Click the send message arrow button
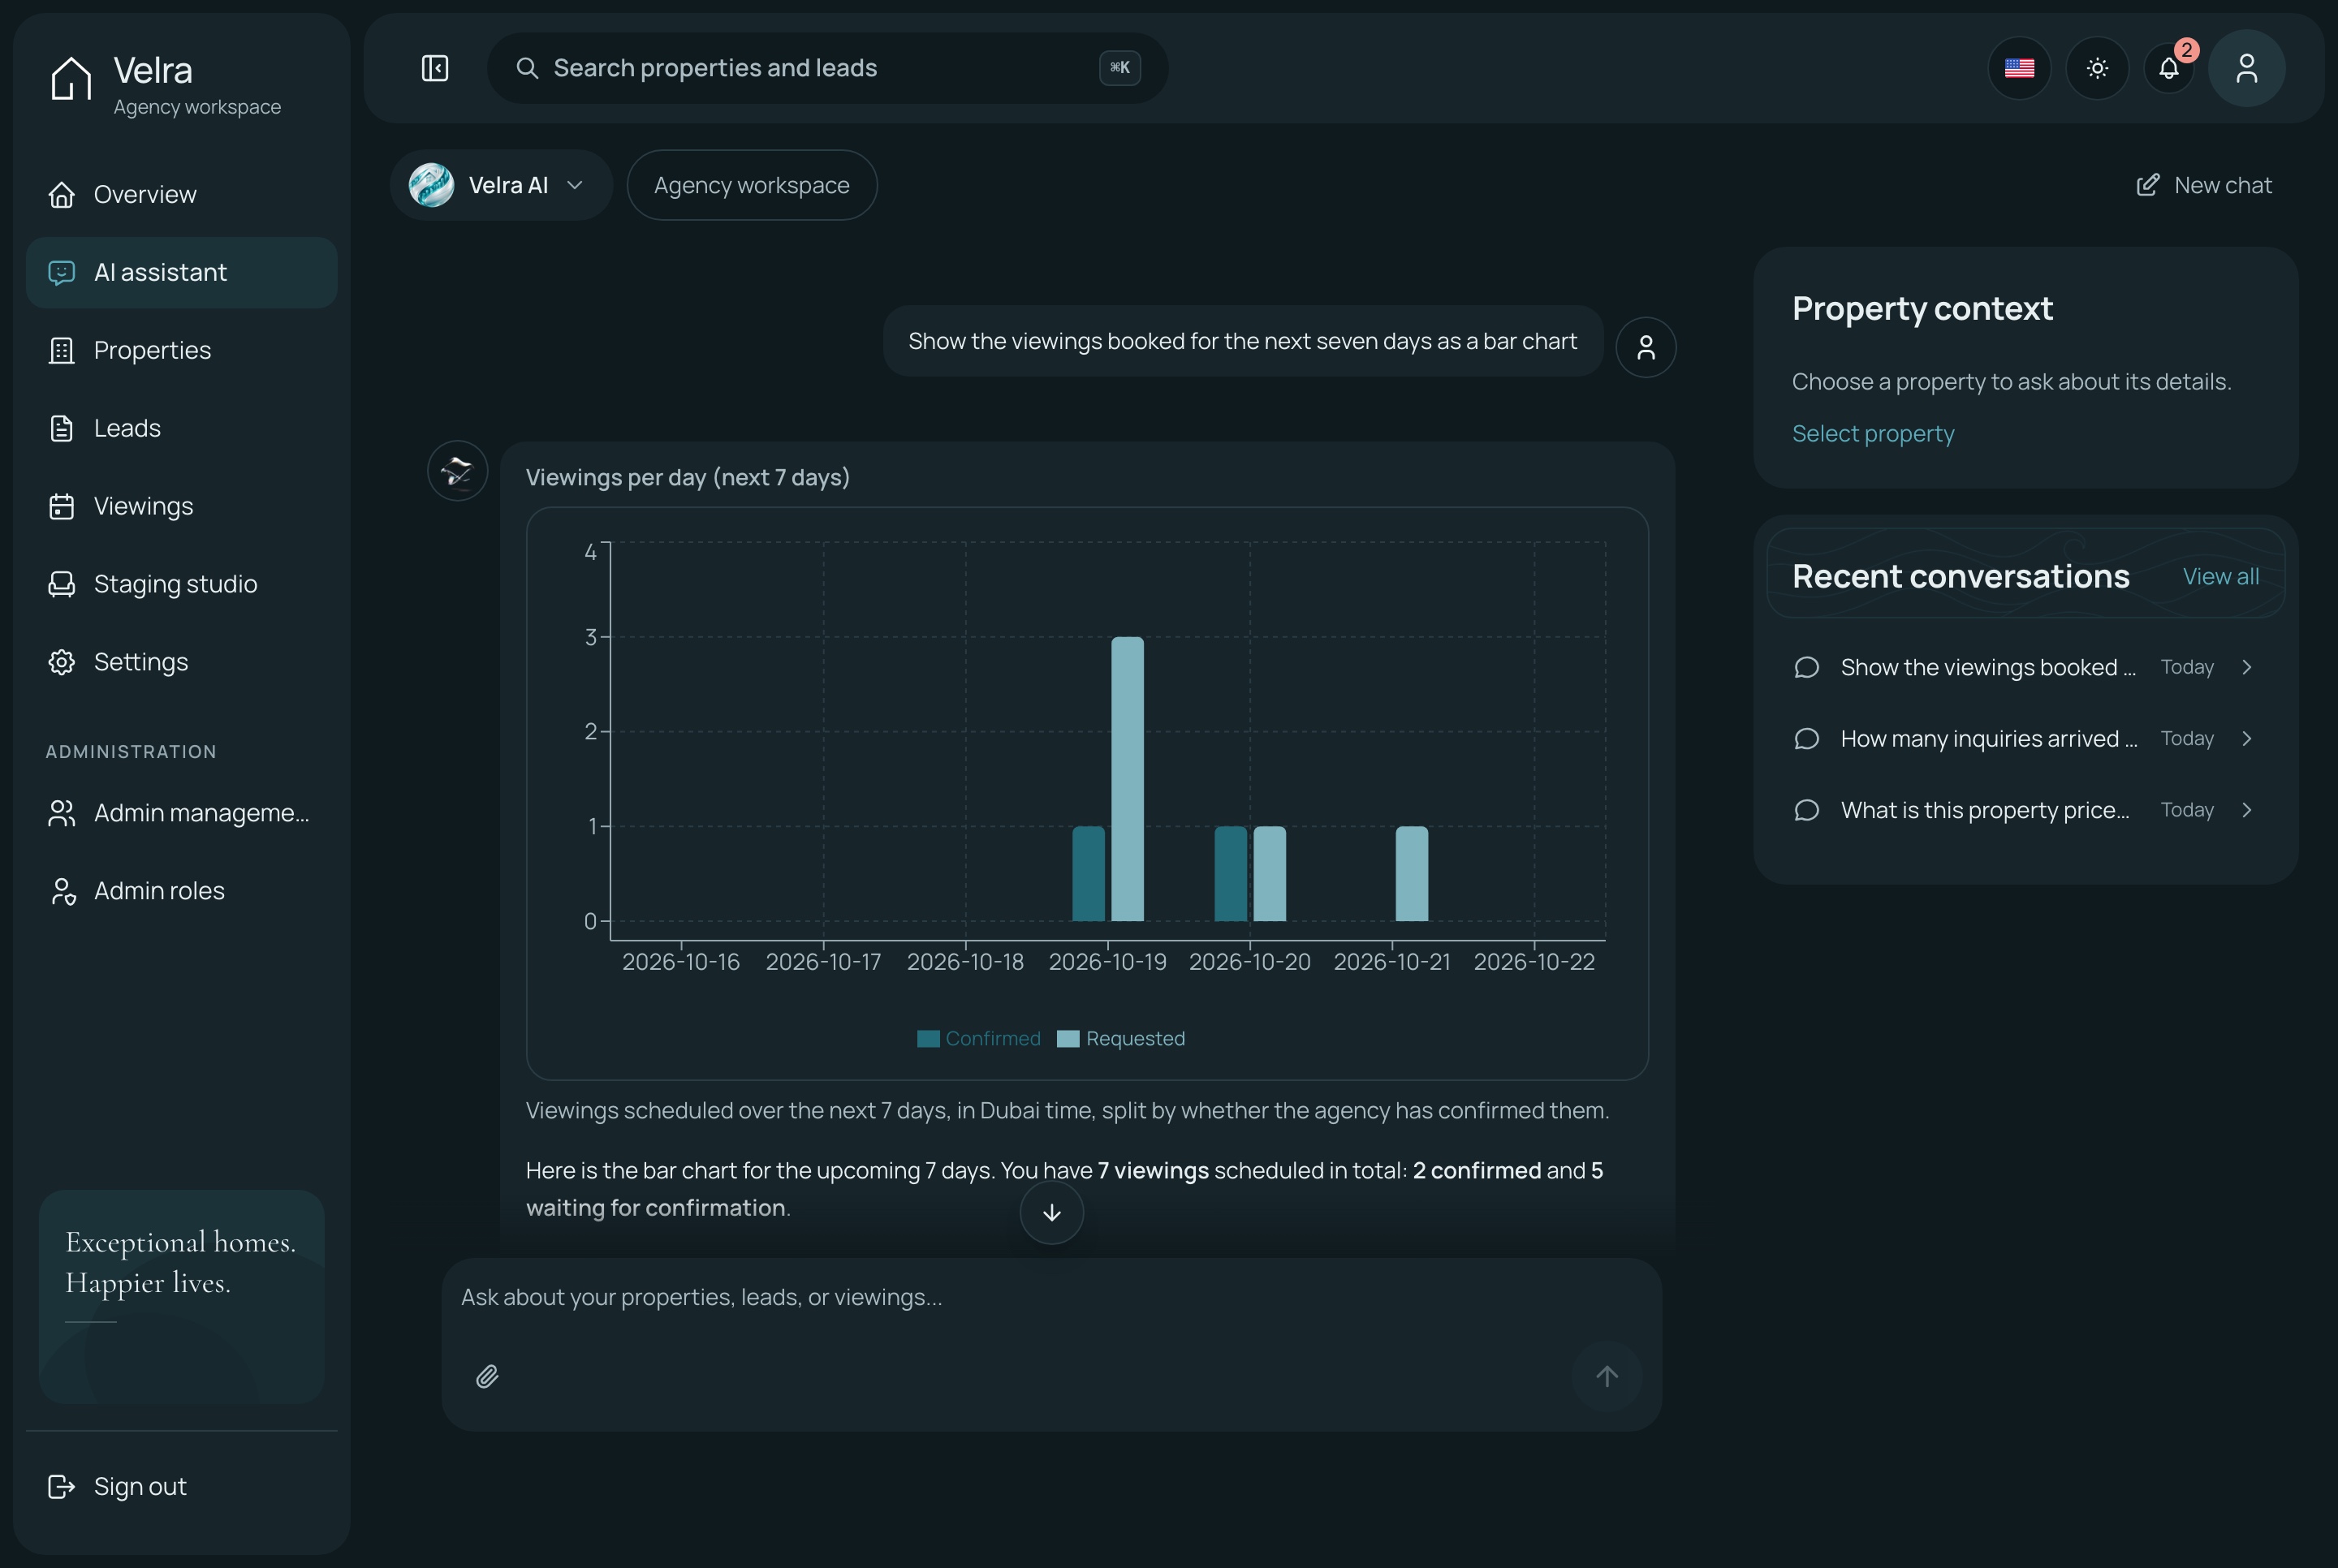This screenshot has width=2338, height=1568. pyautogui.click(x=1606, y=1377)
